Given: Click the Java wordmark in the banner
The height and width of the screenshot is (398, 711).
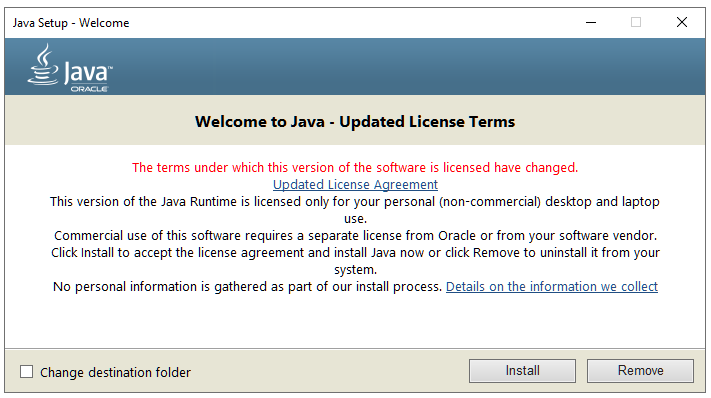Looking at the screenshot, I should (88, 73).
